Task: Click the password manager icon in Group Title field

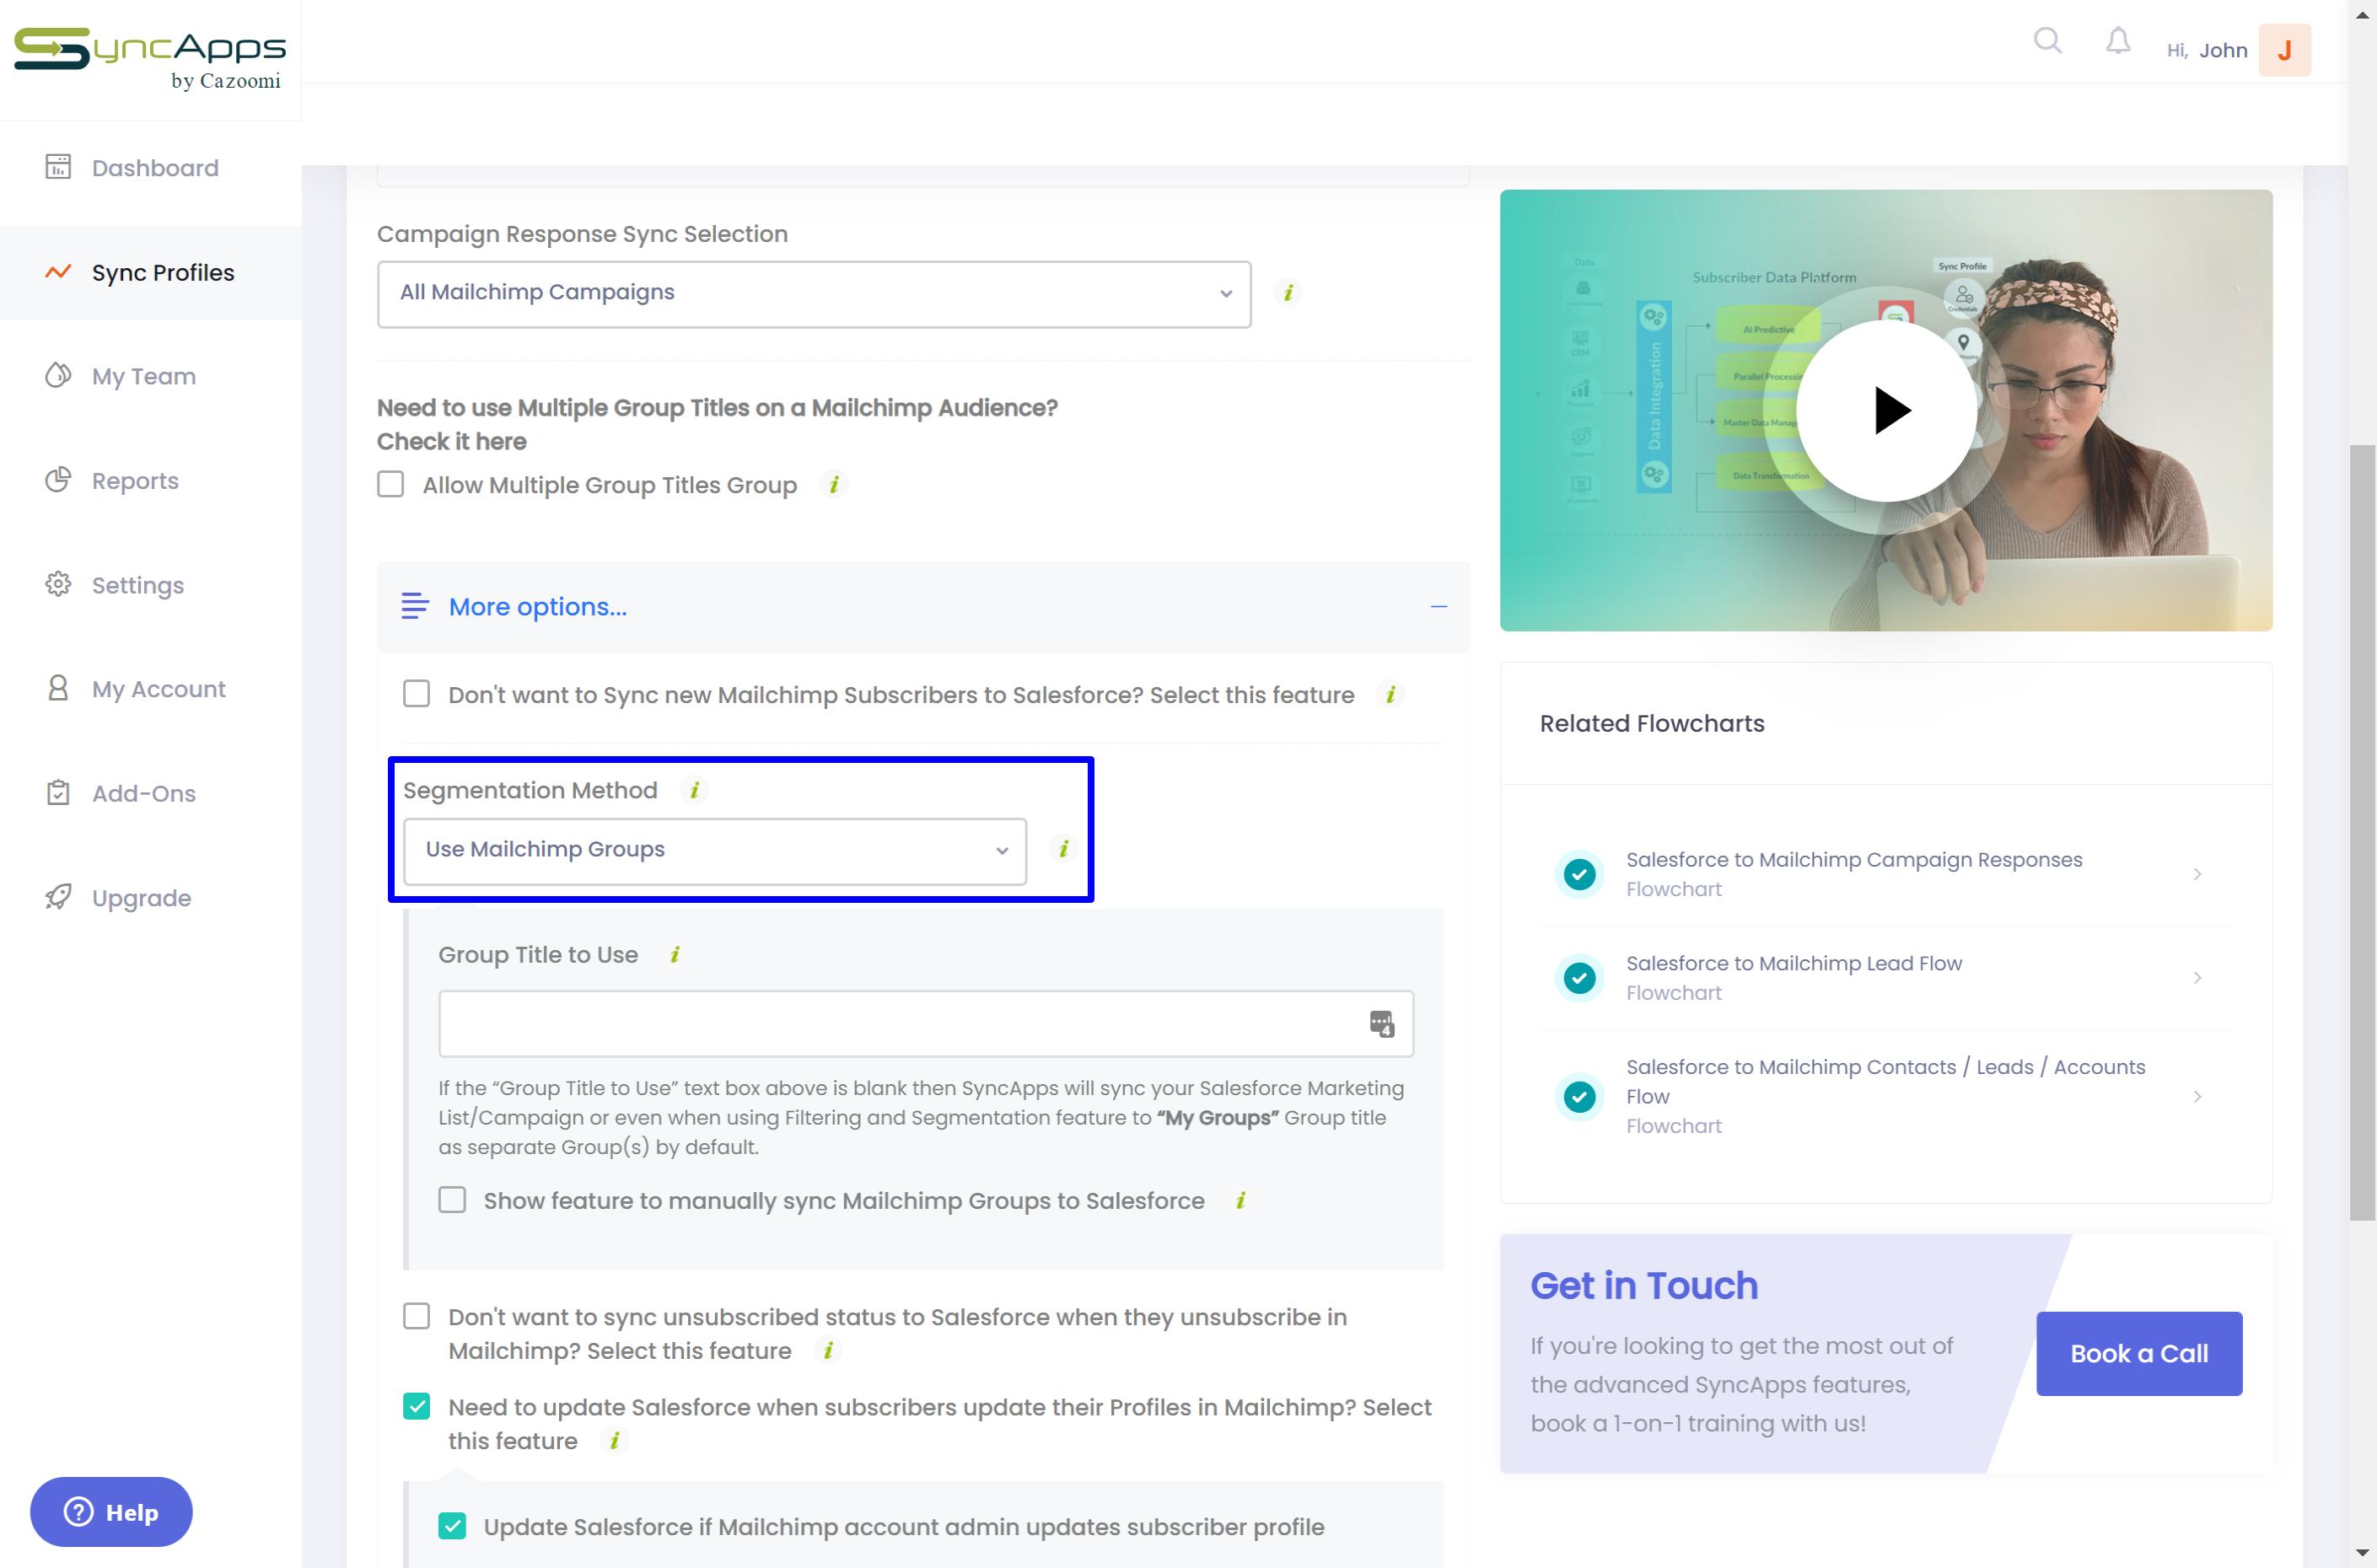Action: 1382,1024
